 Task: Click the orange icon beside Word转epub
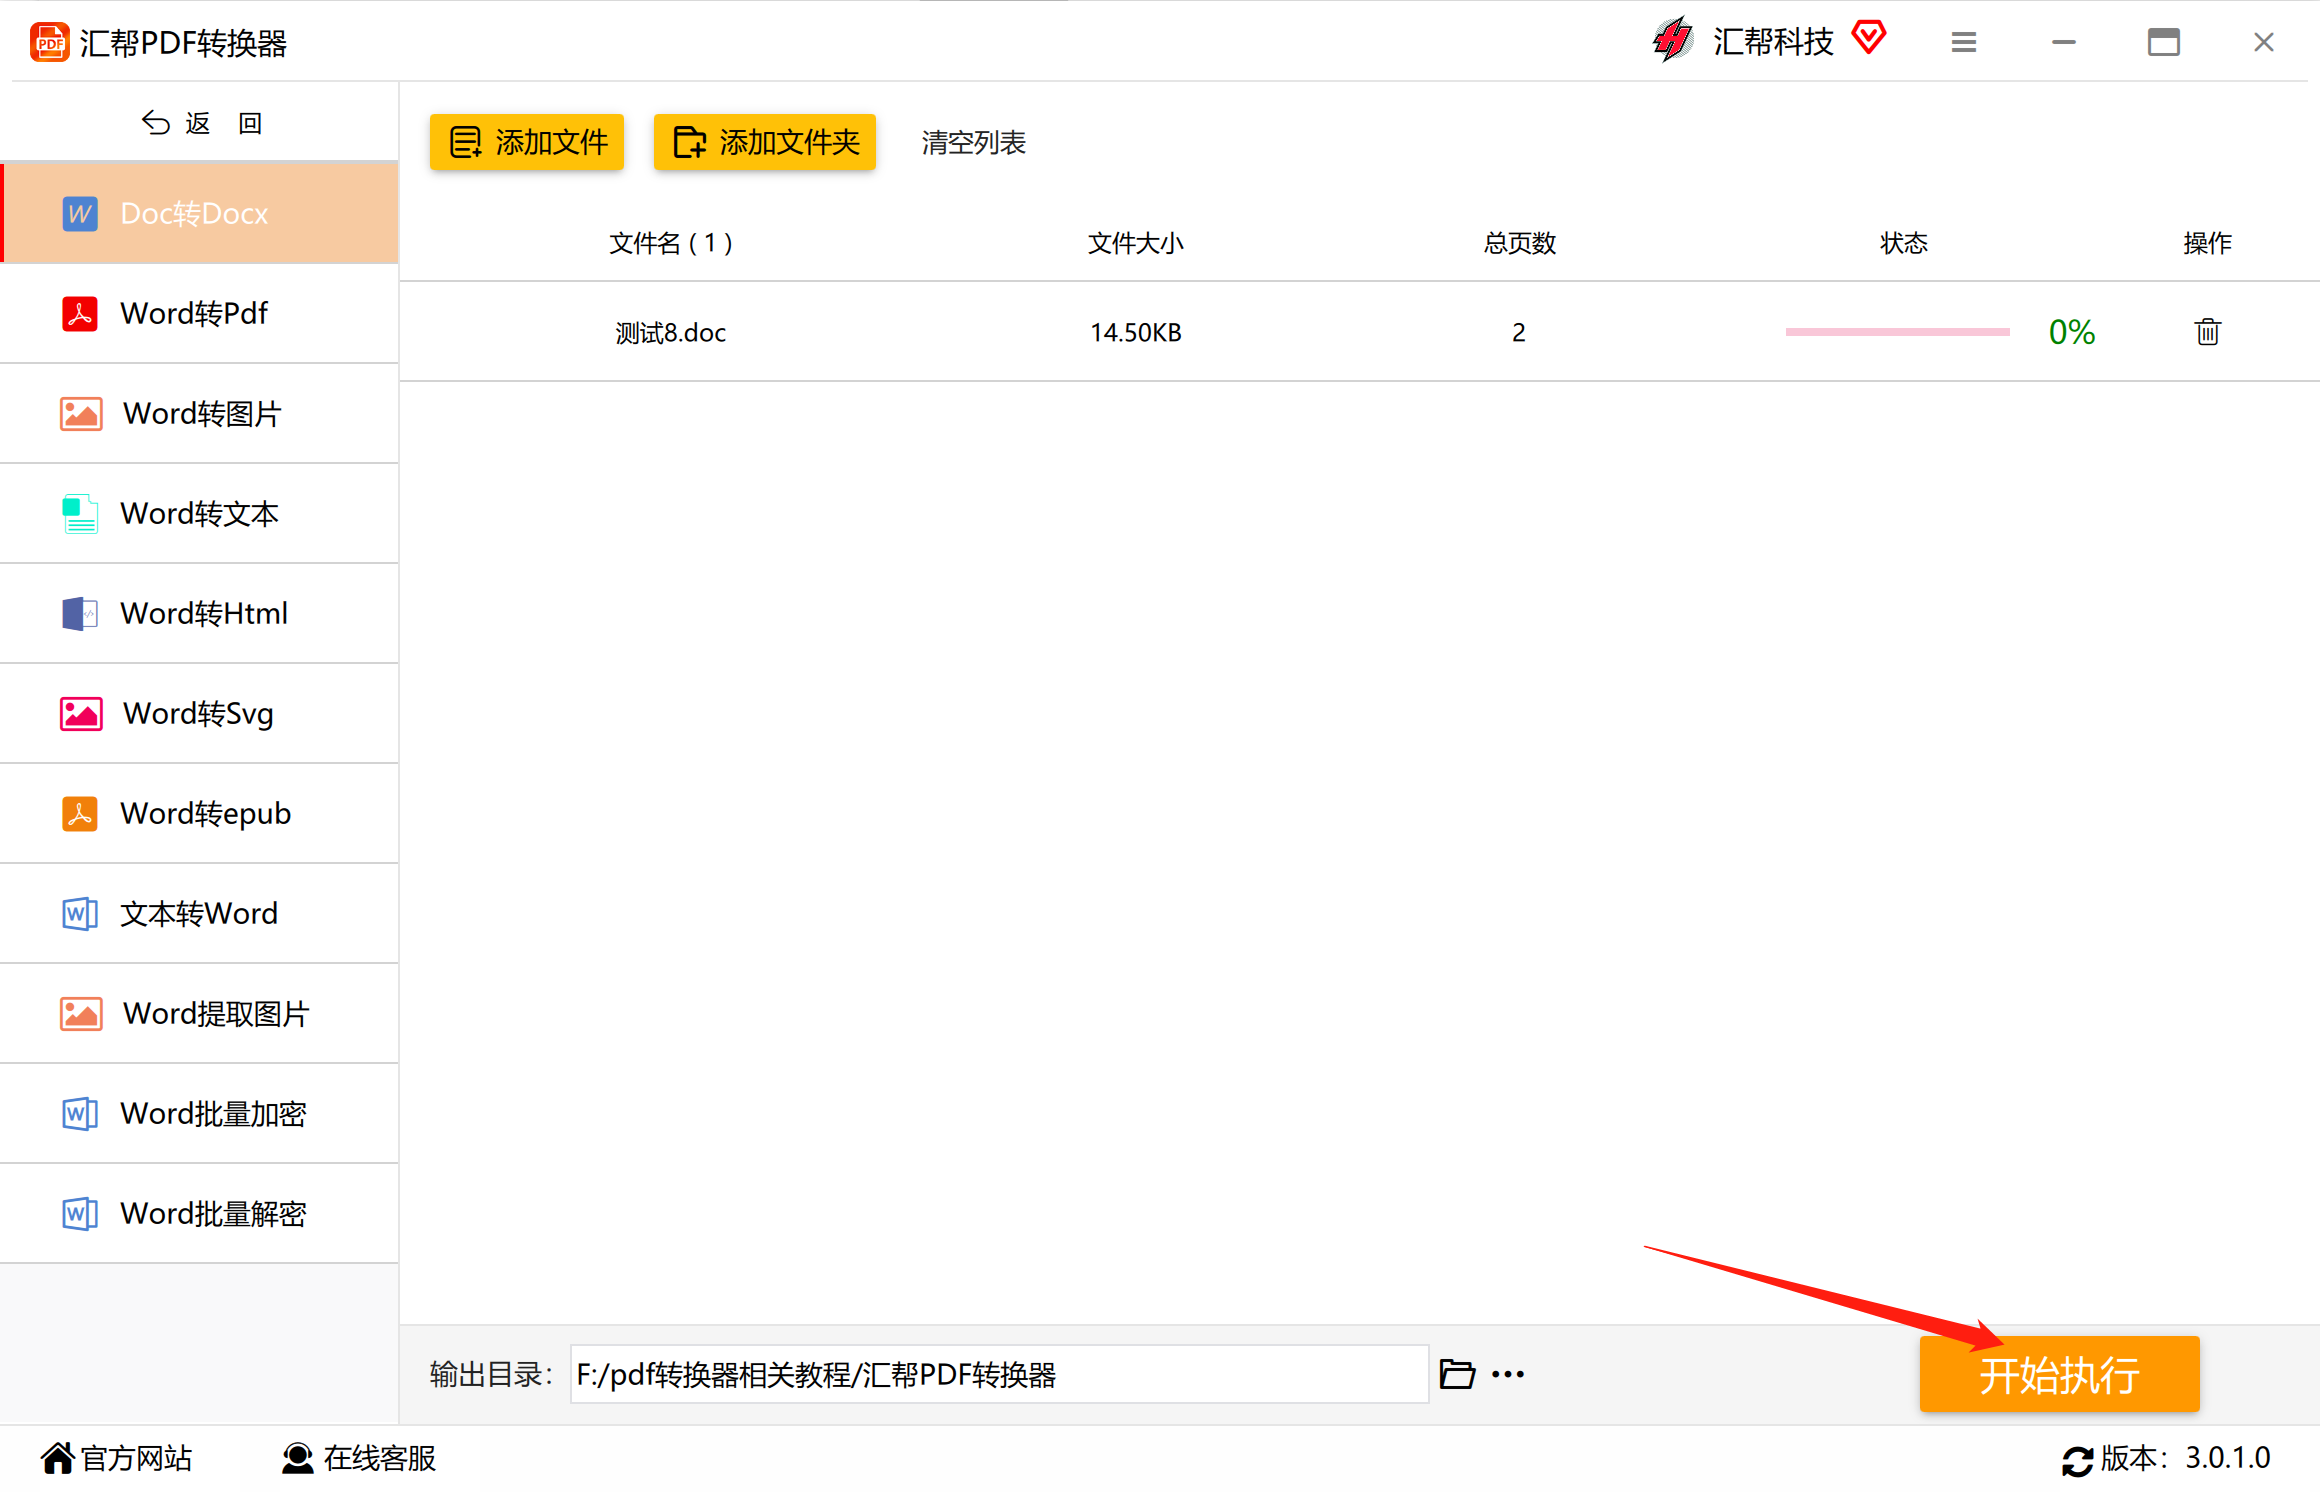point(80,814)
